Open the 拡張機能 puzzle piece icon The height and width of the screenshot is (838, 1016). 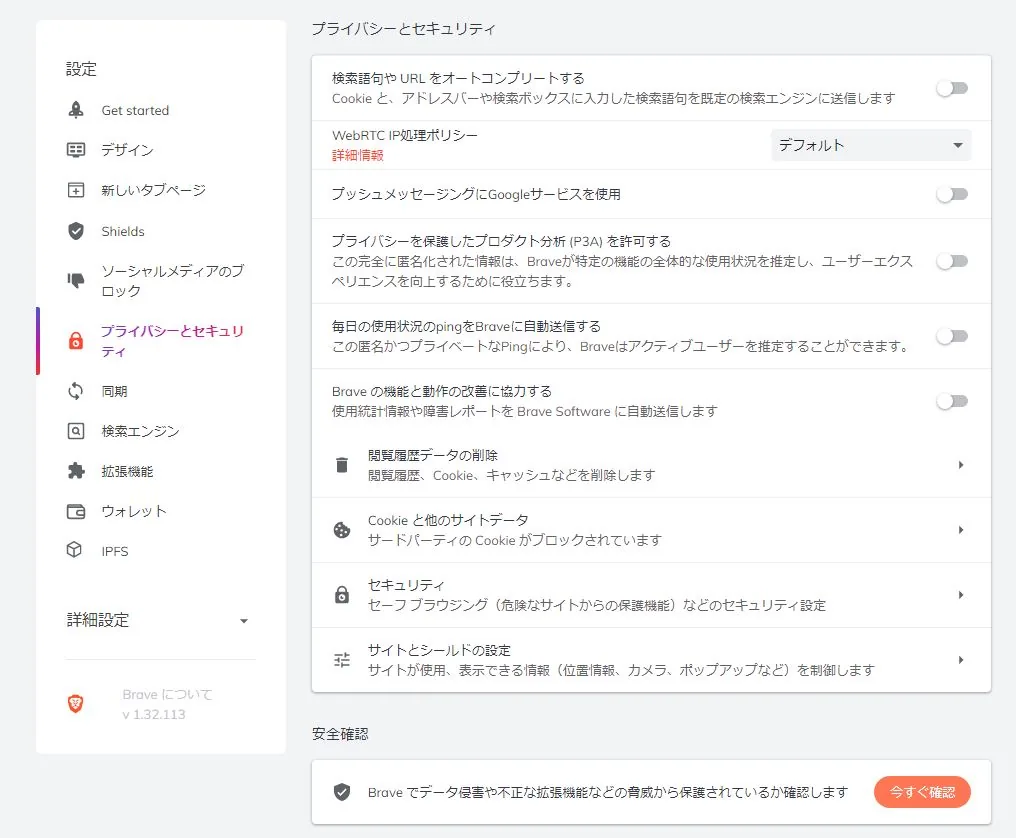pos(74,471)
